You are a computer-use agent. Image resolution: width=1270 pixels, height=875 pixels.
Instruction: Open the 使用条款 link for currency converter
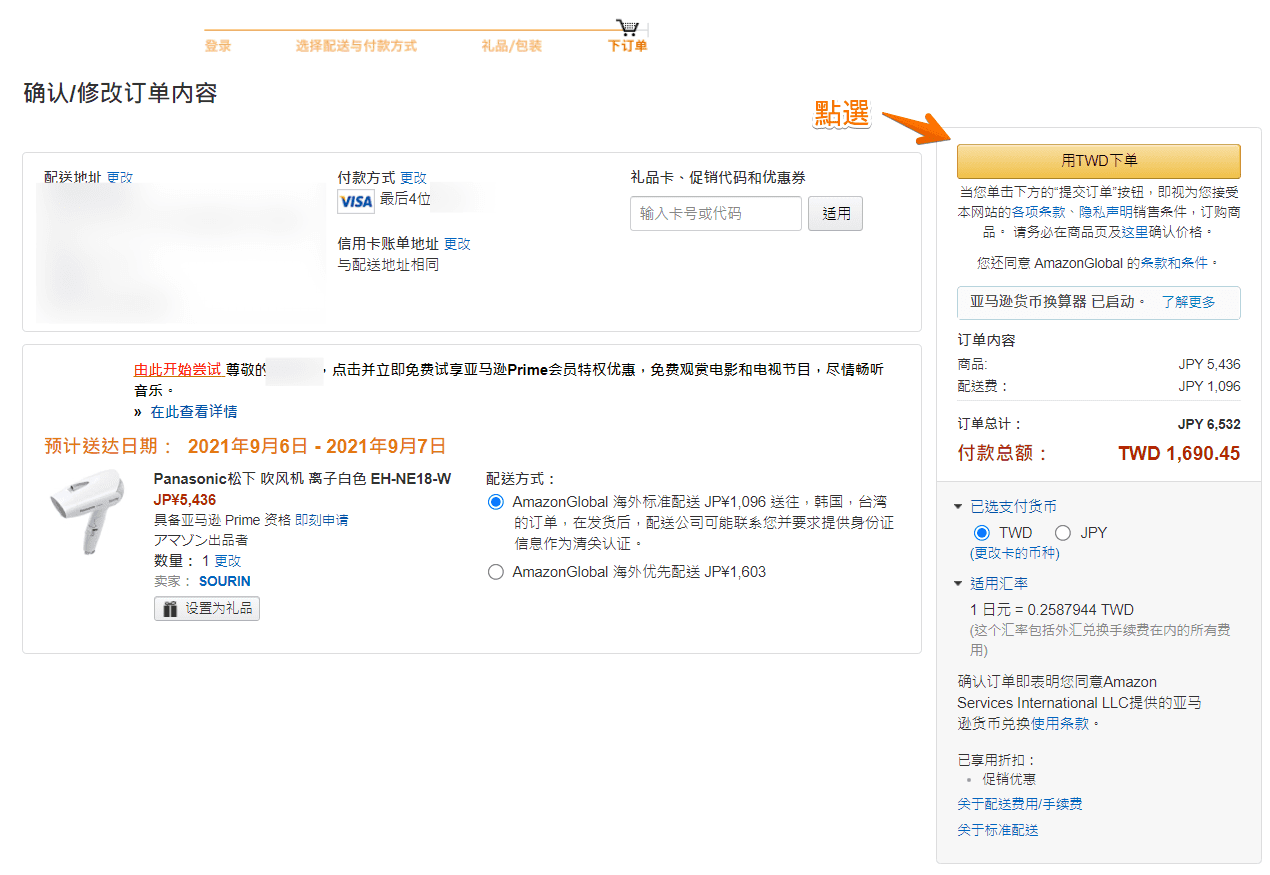[1061, 723]
